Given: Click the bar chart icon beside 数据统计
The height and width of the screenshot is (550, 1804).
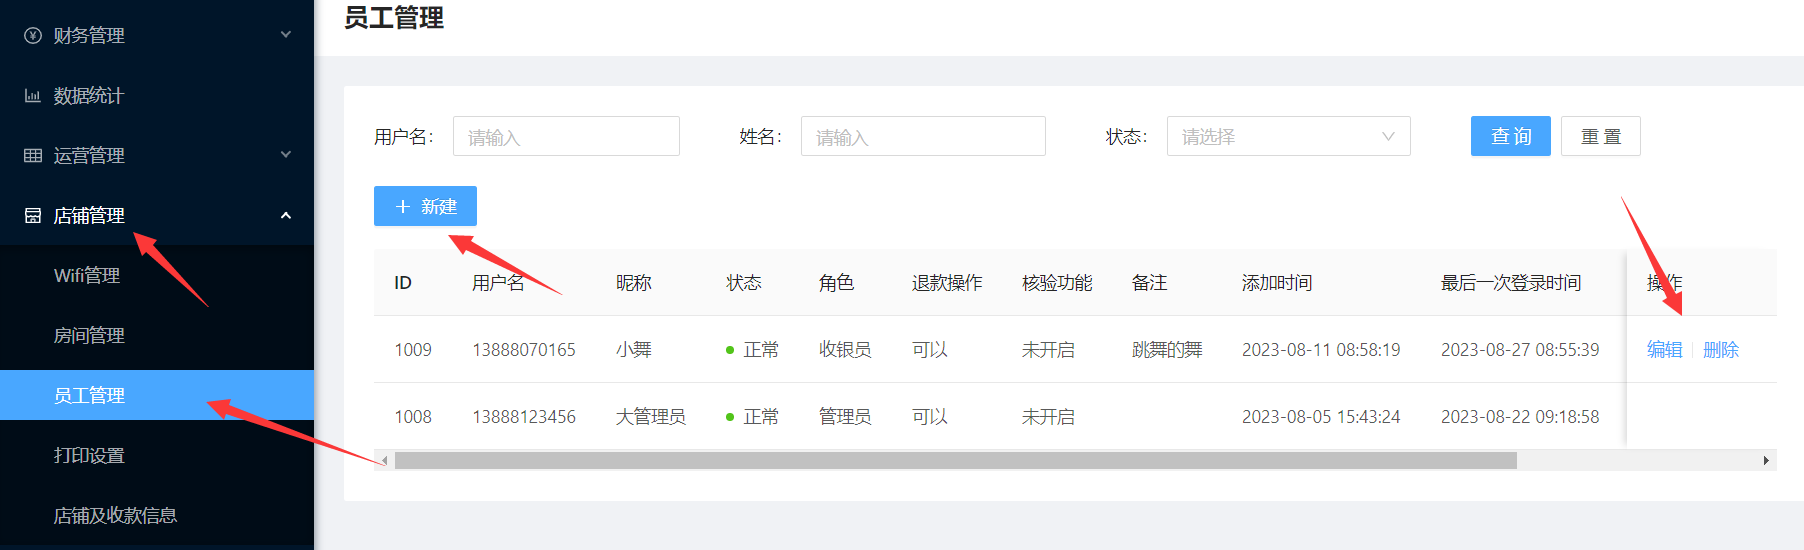Looking at the screenshot, I should [x=33, y=96].
